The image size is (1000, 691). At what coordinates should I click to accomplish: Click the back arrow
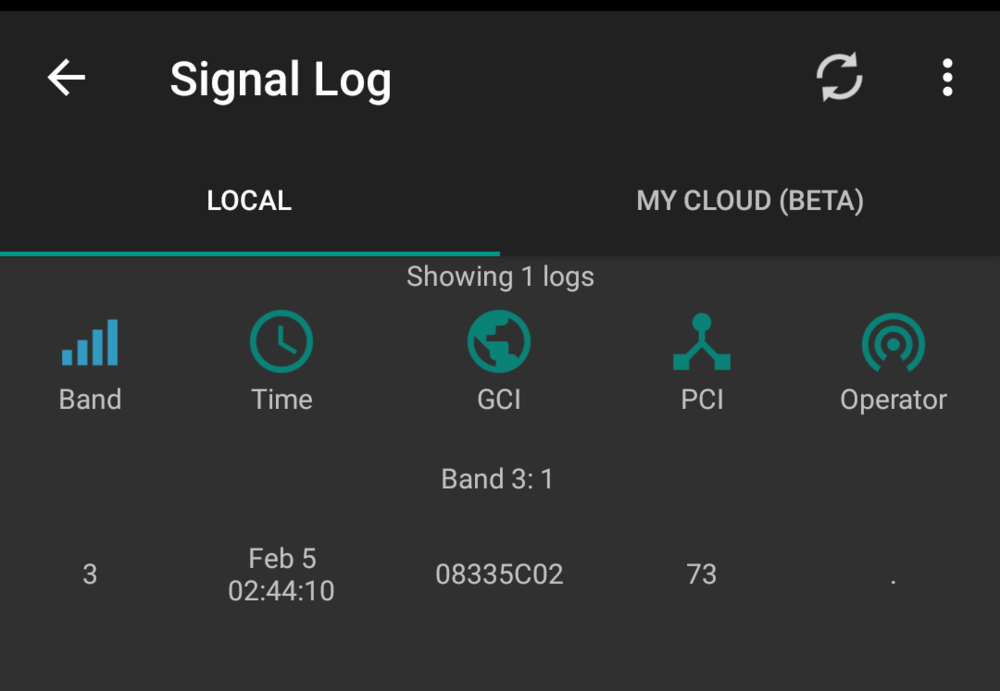(66, 77)
